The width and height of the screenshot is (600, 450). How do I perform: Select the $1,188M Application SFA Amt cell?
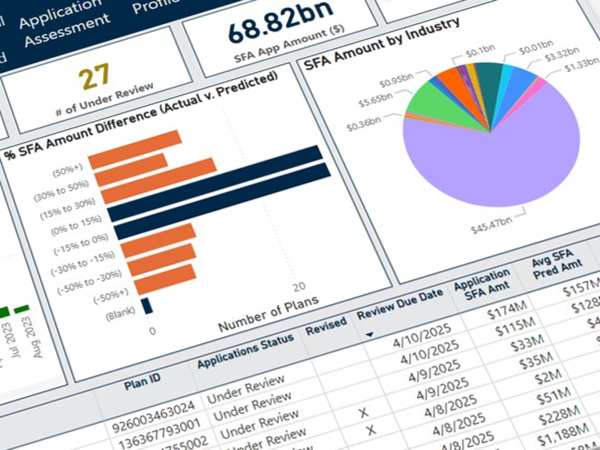click(x=562, y=435)
